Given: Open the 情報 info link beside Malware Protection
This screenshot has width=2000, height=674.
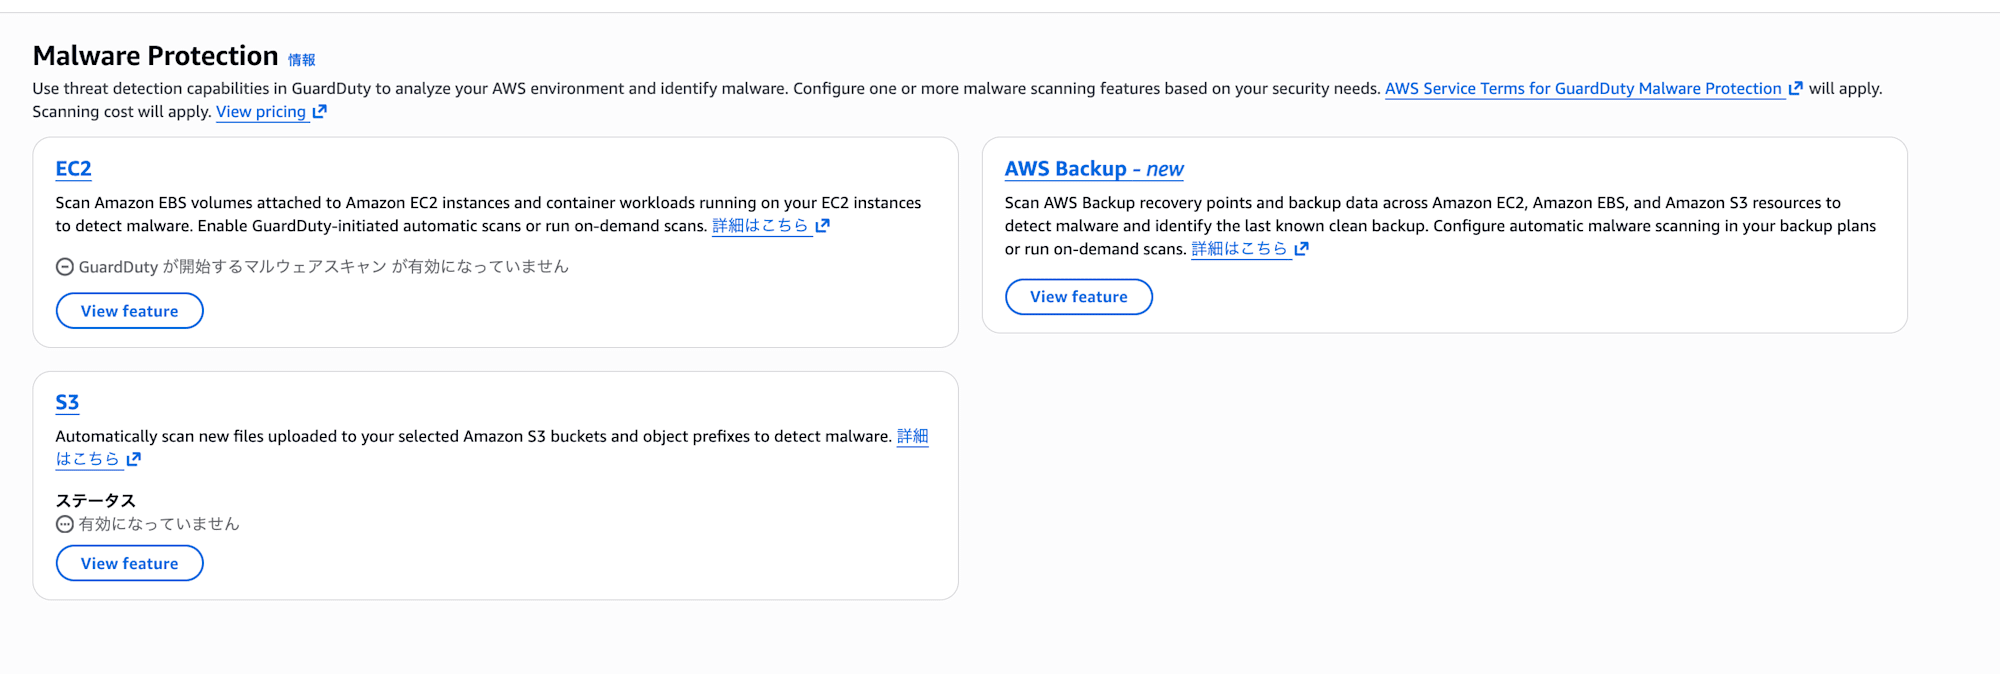Looking at the screenshot, I should coord(301,60).
